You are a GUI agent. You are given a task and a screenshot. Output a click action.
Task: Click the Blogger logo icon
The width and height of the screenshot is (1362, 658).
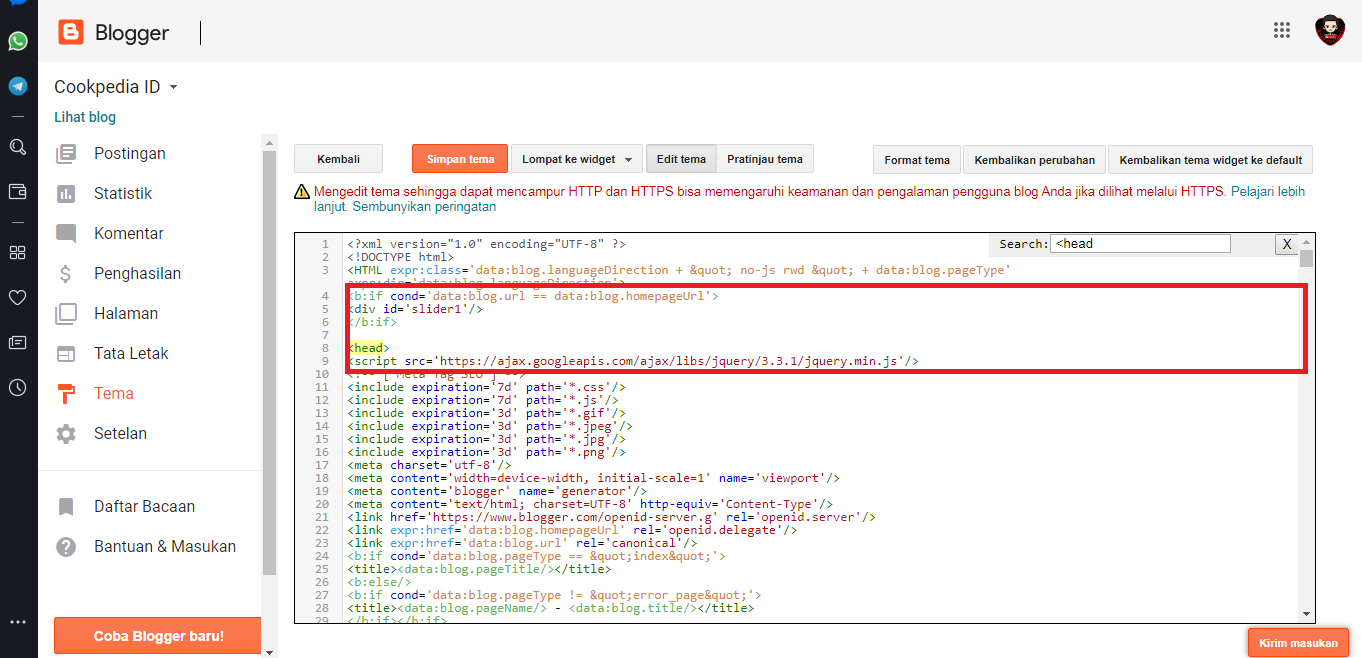[x=71, y=33]
